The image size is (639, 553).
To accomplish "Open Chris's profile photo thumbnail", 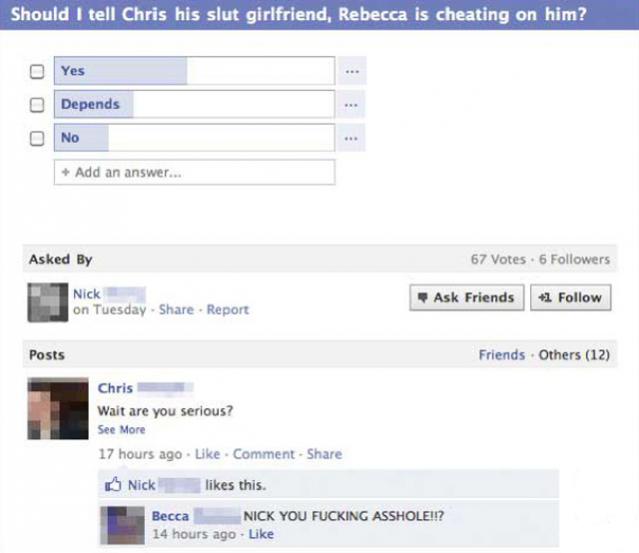I will click(x=58, y=408).
